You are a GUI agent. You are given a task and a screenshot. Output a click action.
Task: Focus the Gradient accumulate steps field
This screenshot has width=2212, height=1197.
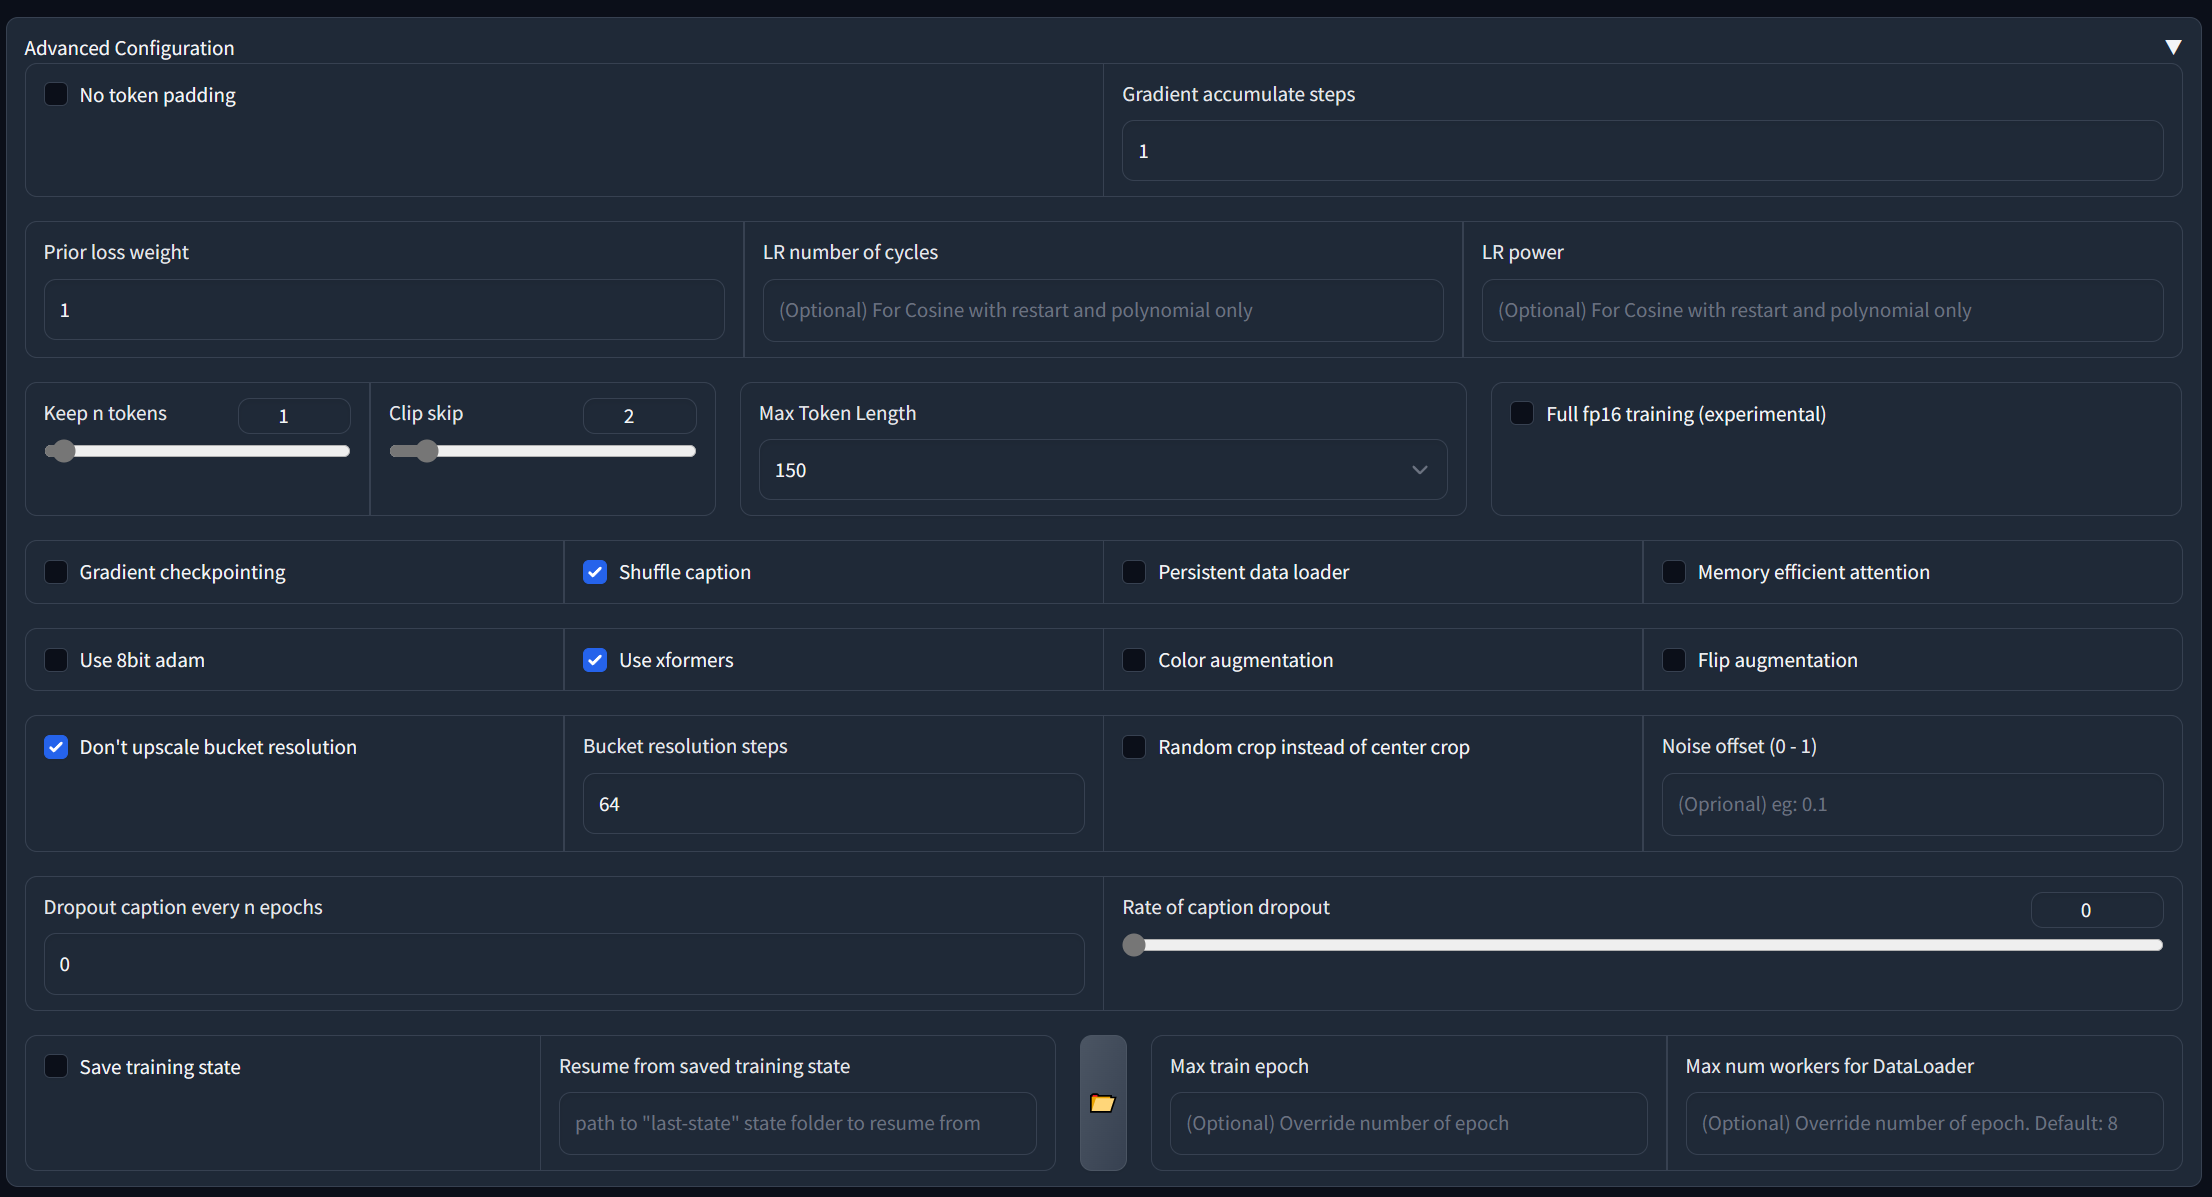point(1640,151)
